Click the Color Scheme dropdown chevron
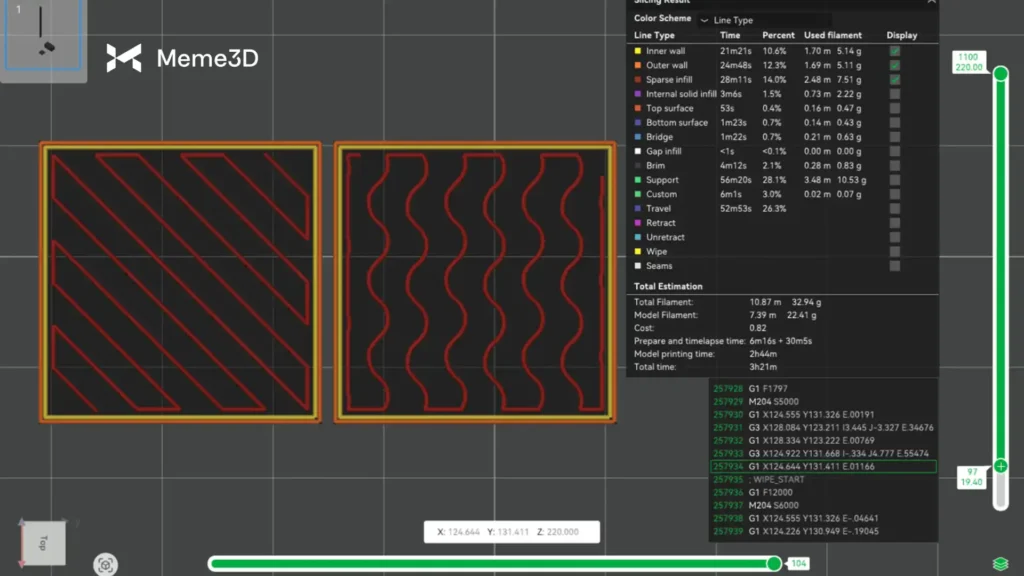 point(704,20)
